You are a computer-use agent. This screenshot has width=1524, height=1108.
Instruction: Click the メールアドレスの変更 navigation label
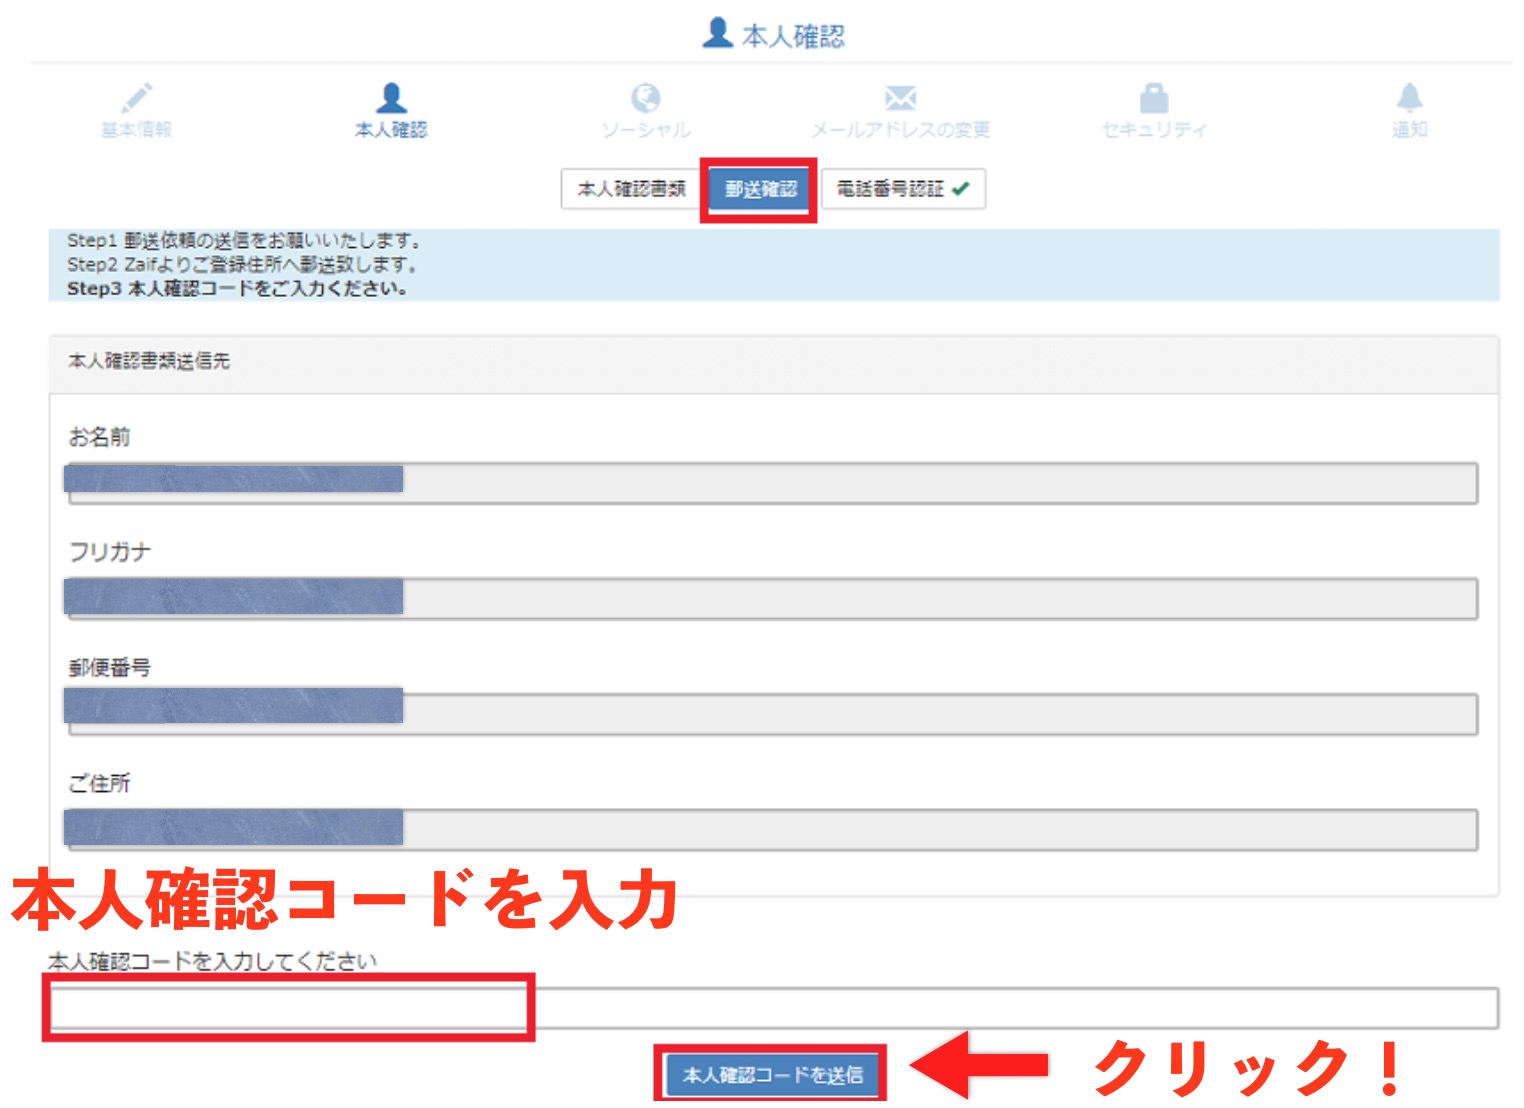tap(901, 127)
